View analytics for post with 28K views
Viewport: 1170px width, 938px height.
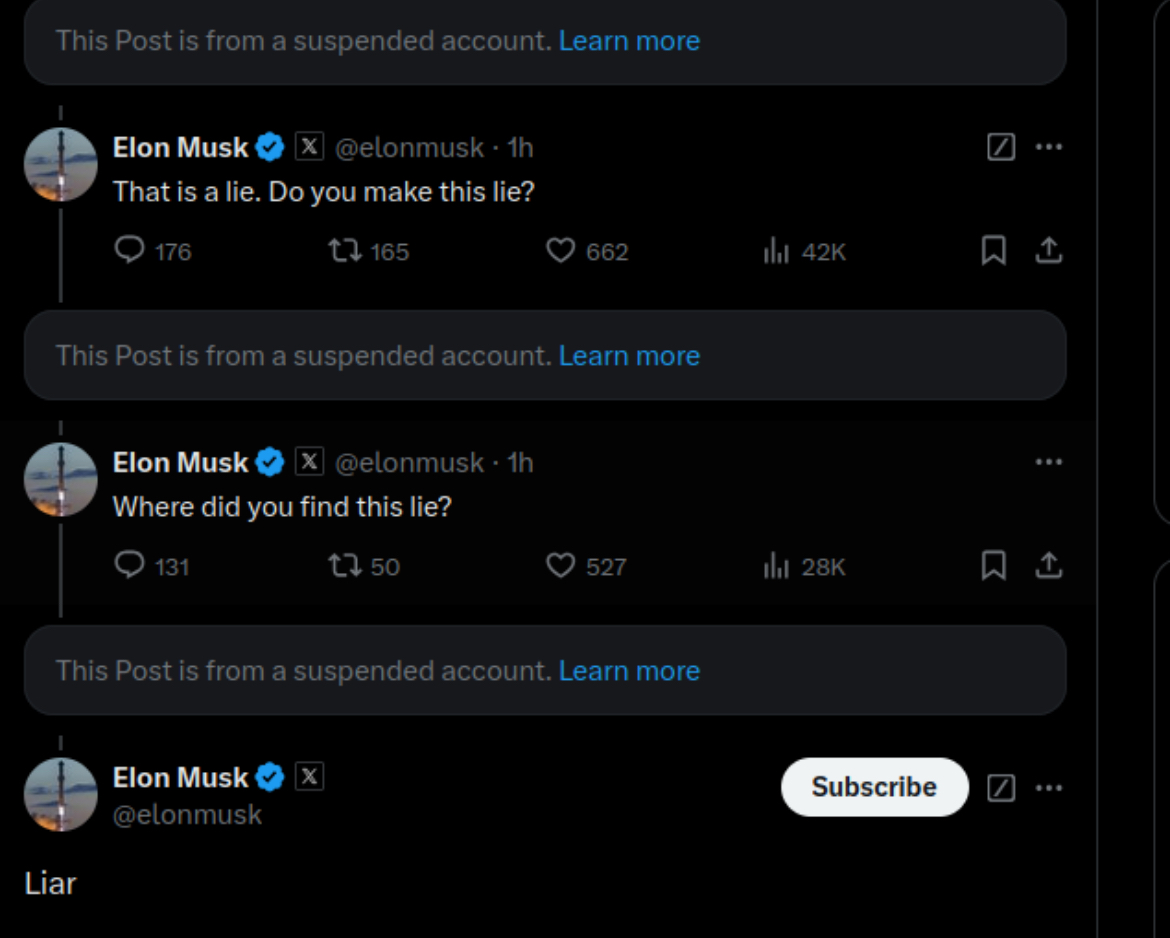point(777,567)
